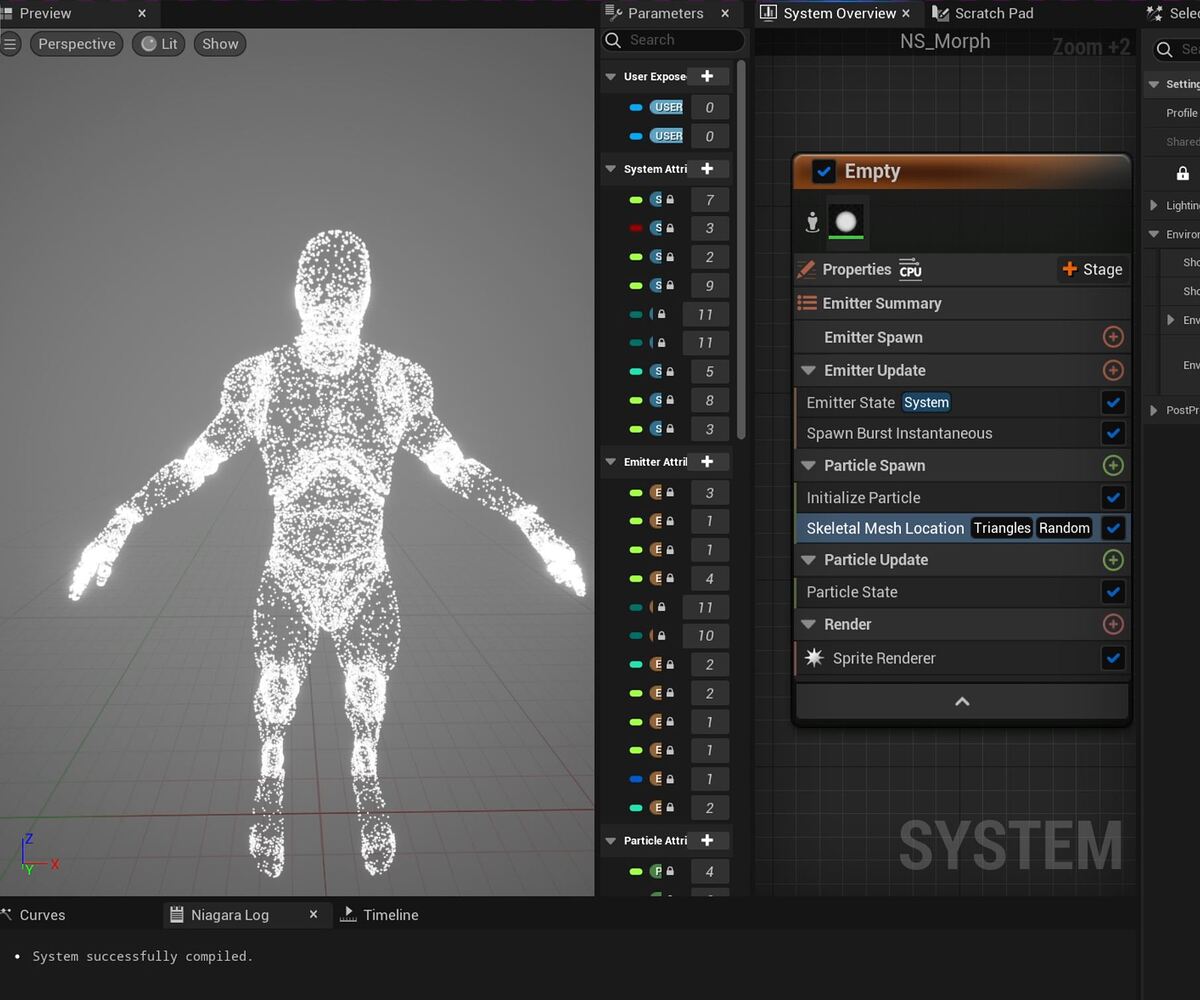This screenshot has width=1200, height=1000.
Task: Click the Parameters search field
Action: point(680,40)
